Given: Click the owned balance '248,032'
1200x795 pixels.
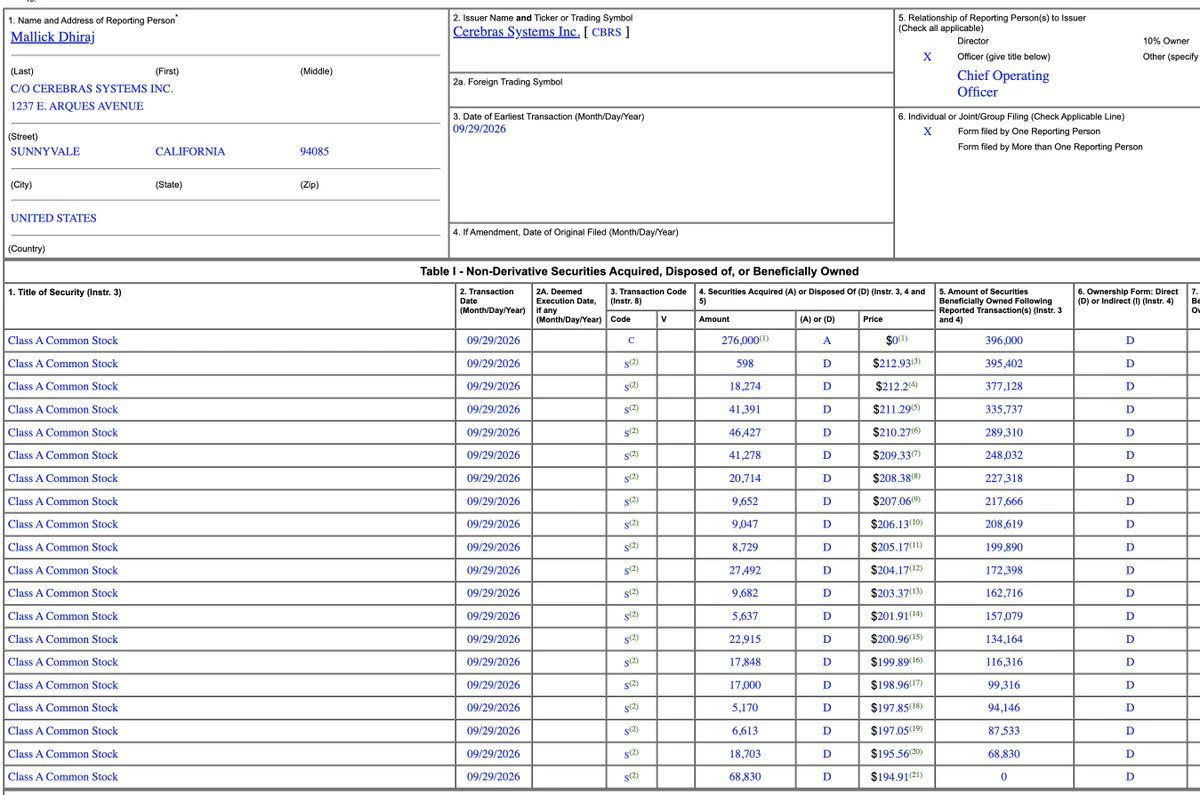Looking at the screenshot, I should (1003, 455).
